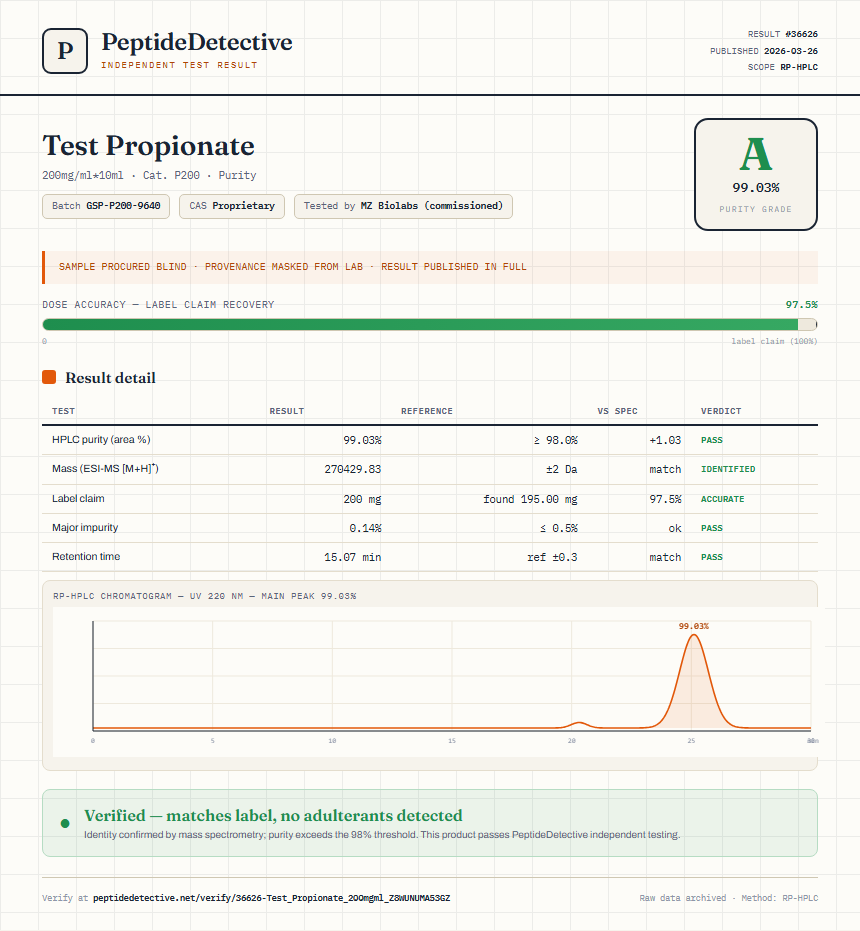
Task: Click the found 195.00 mg reference
Action: tap(530, 499)
